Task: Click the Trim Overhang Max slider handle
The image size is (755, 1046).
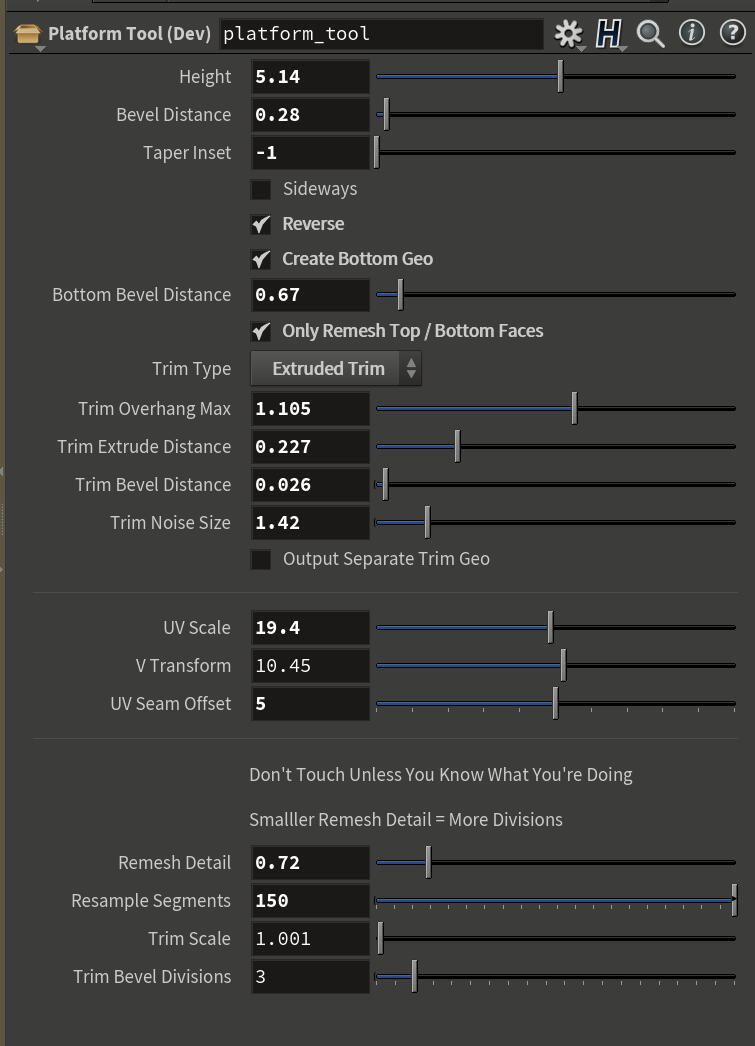Action: tap(575, 408)
